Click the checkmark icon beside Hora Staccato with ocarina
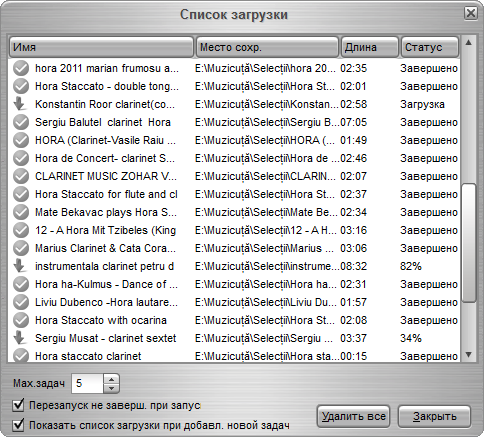Image resolution: width=484 pixels, height=437 pixels. 21,320
